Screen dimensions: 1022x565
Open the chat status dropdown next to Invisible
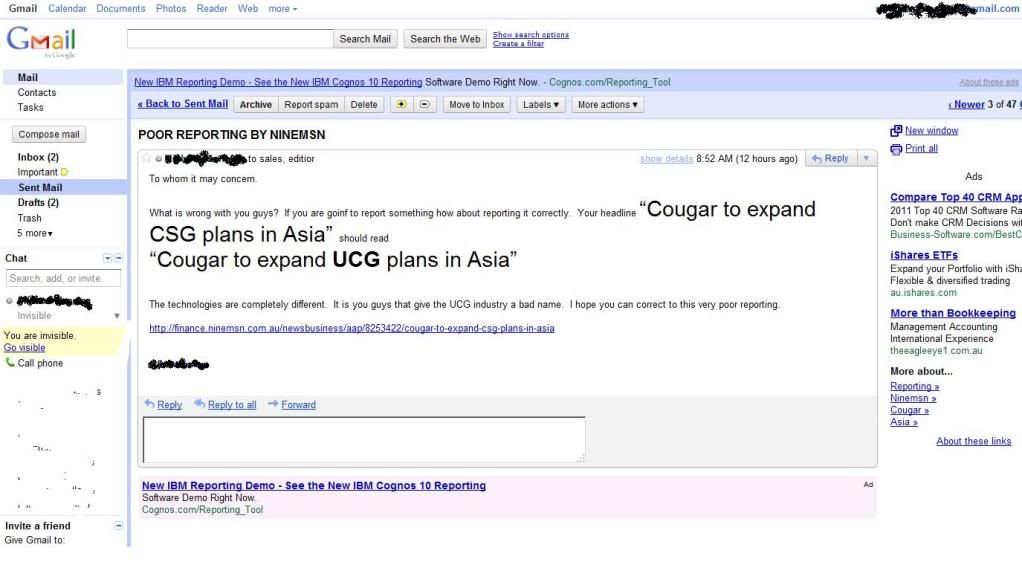[117, 316]
